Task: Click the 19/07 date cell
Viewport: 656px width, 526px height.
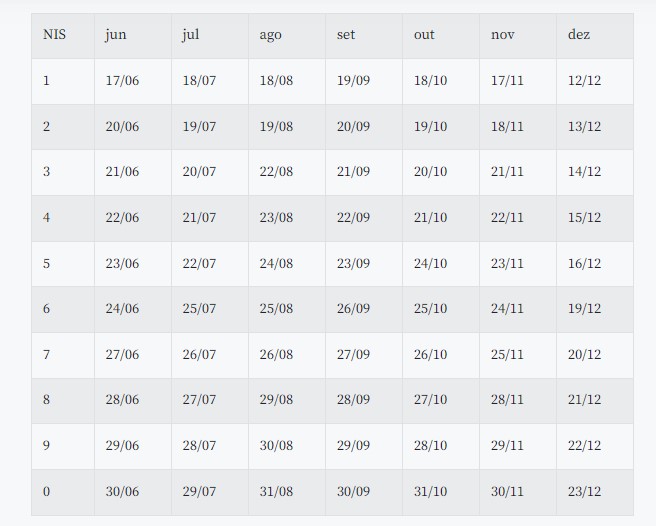Action: click(199, 127)
